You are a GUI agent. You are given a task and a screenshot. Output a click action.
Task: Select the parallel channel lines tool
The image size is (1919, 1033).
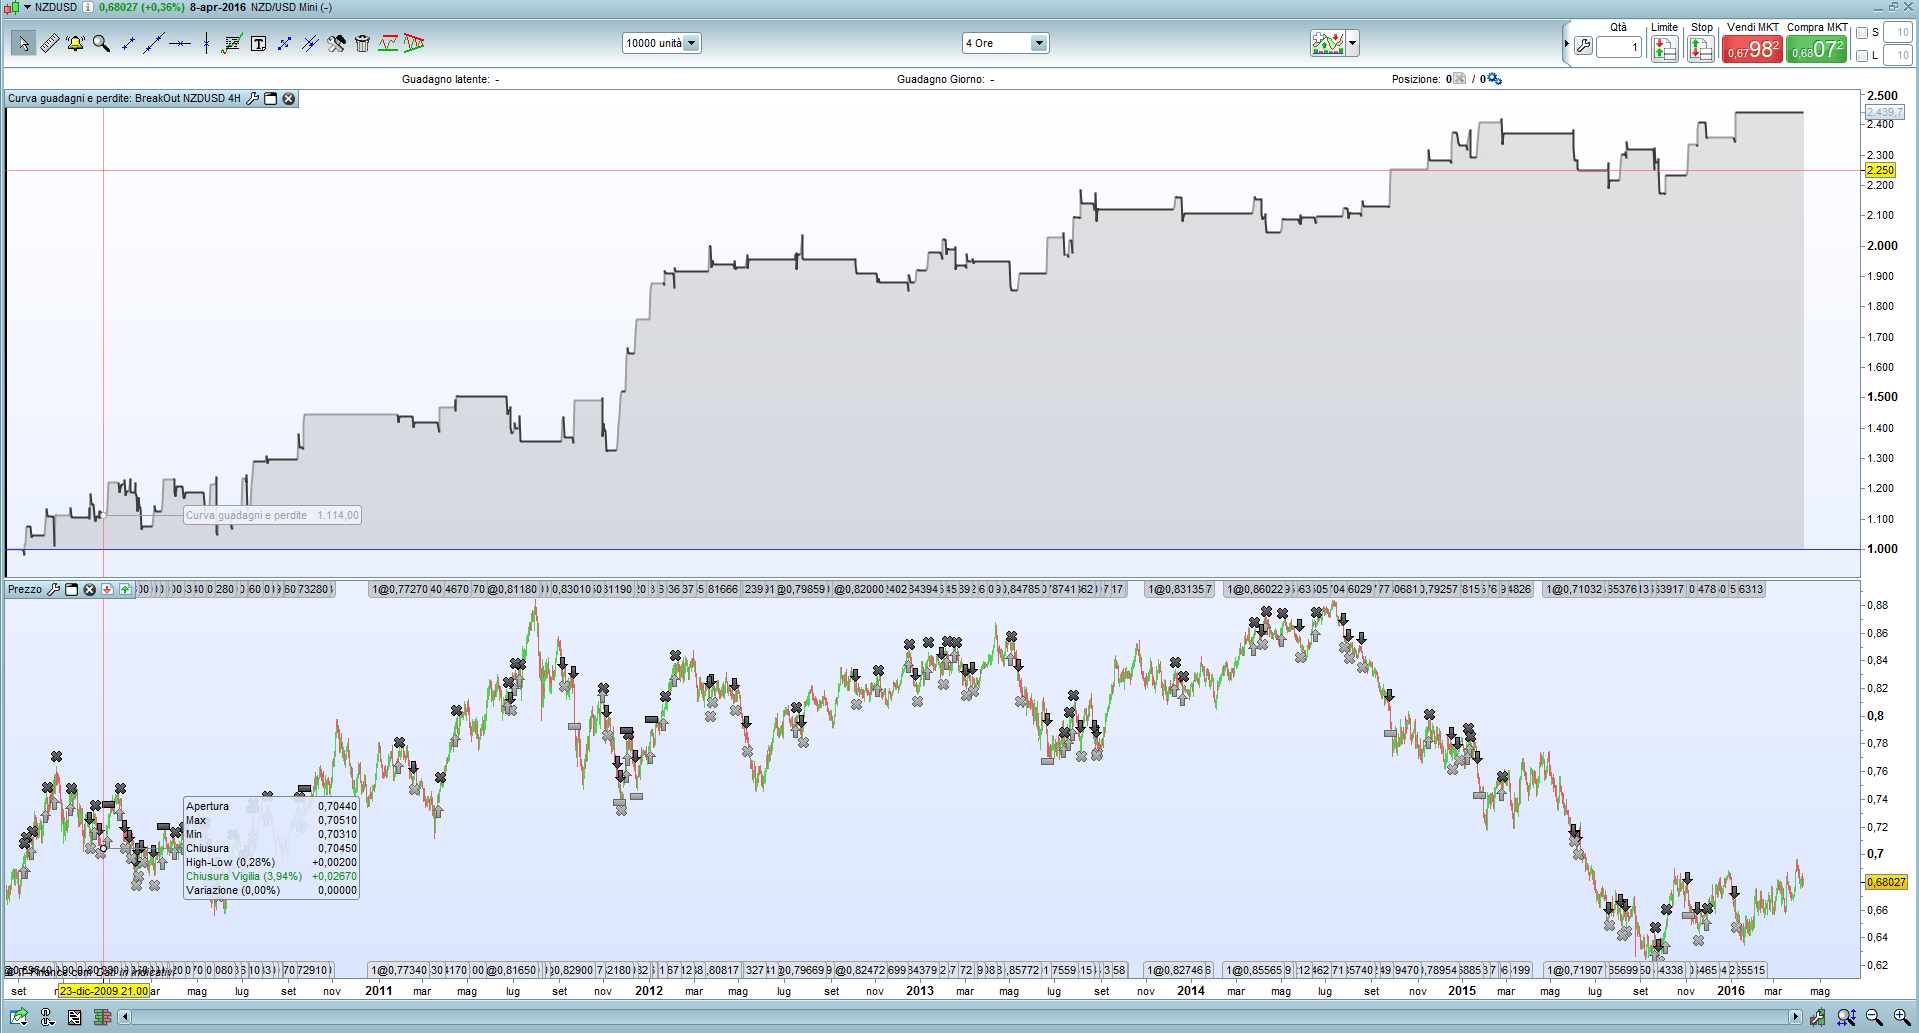click(310, 43)
